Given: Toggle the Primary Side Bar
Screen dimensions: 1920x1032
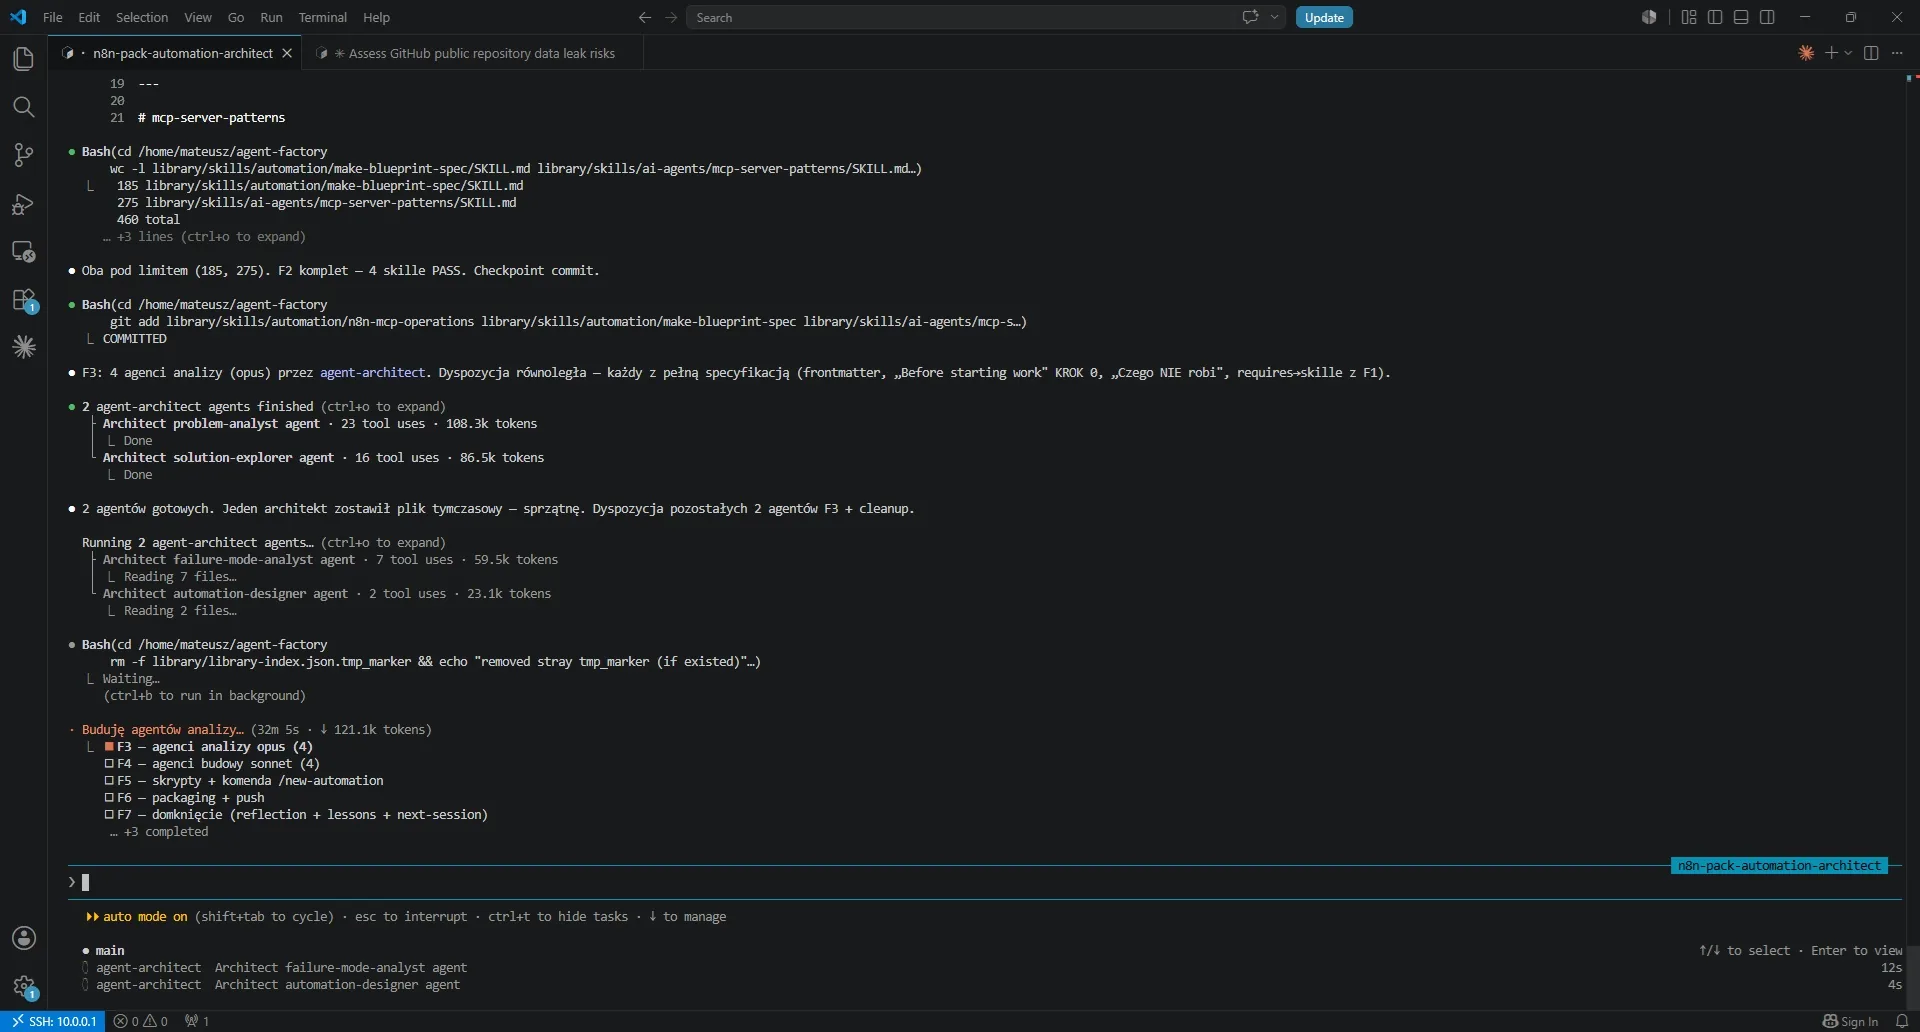Looking at the screenshot, I should coord(1715,17).
